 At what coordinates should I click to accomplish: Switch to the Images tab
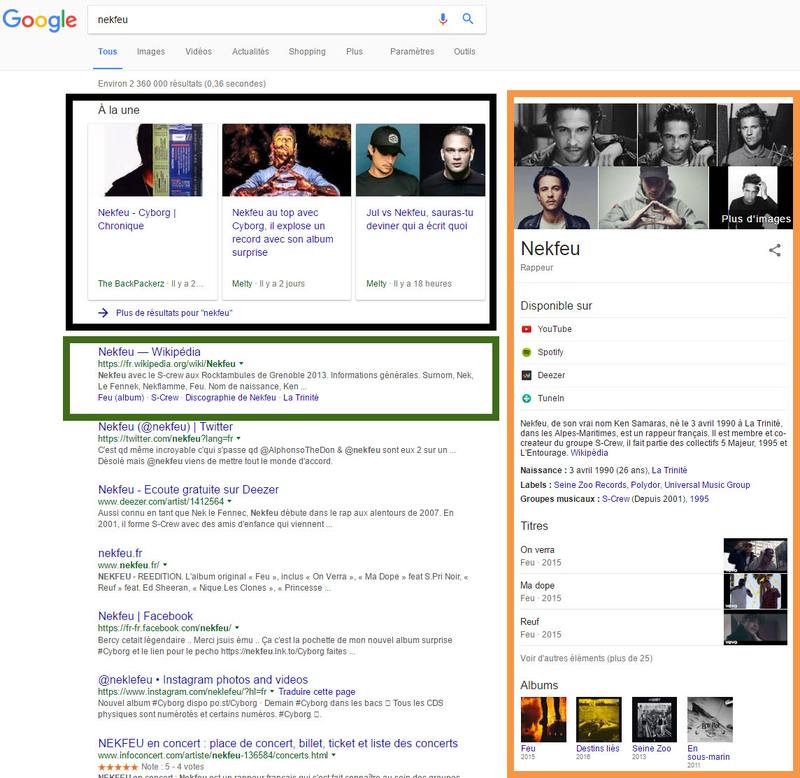(x=151, y=52)
